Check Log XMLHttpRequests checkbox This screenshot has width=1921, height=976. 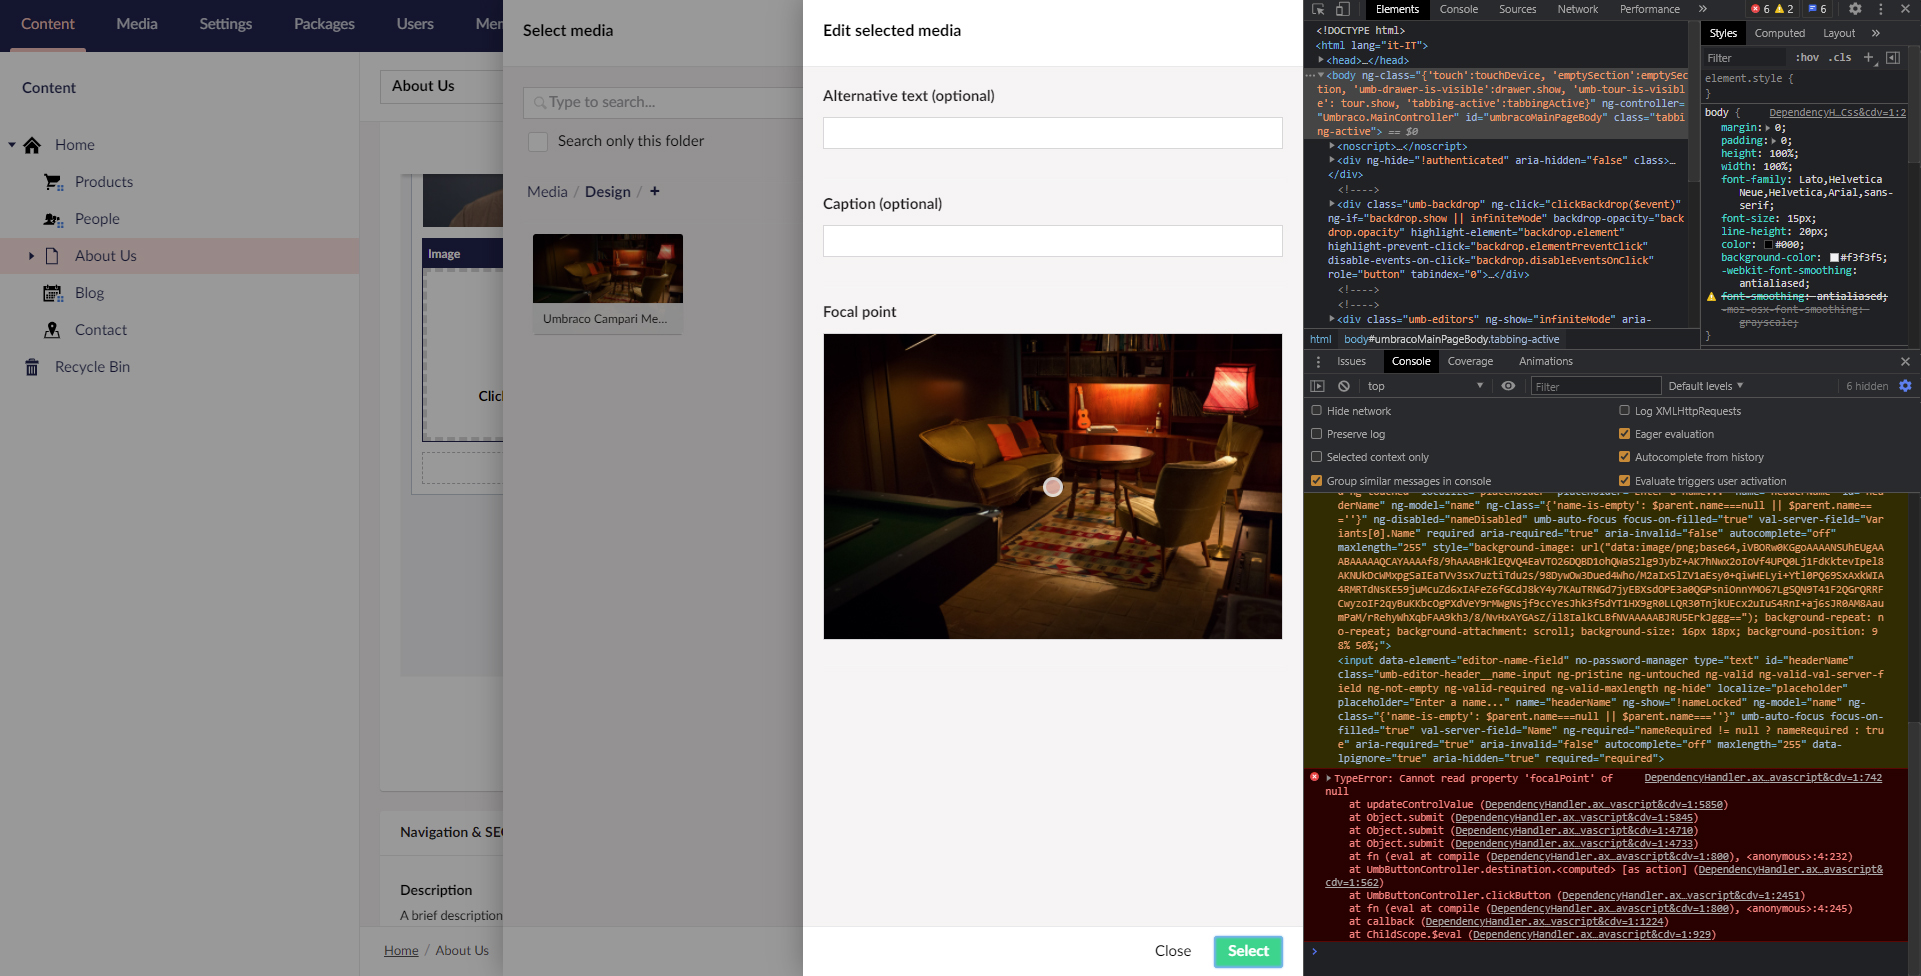pyautogui.click(x=1625, y=411)
